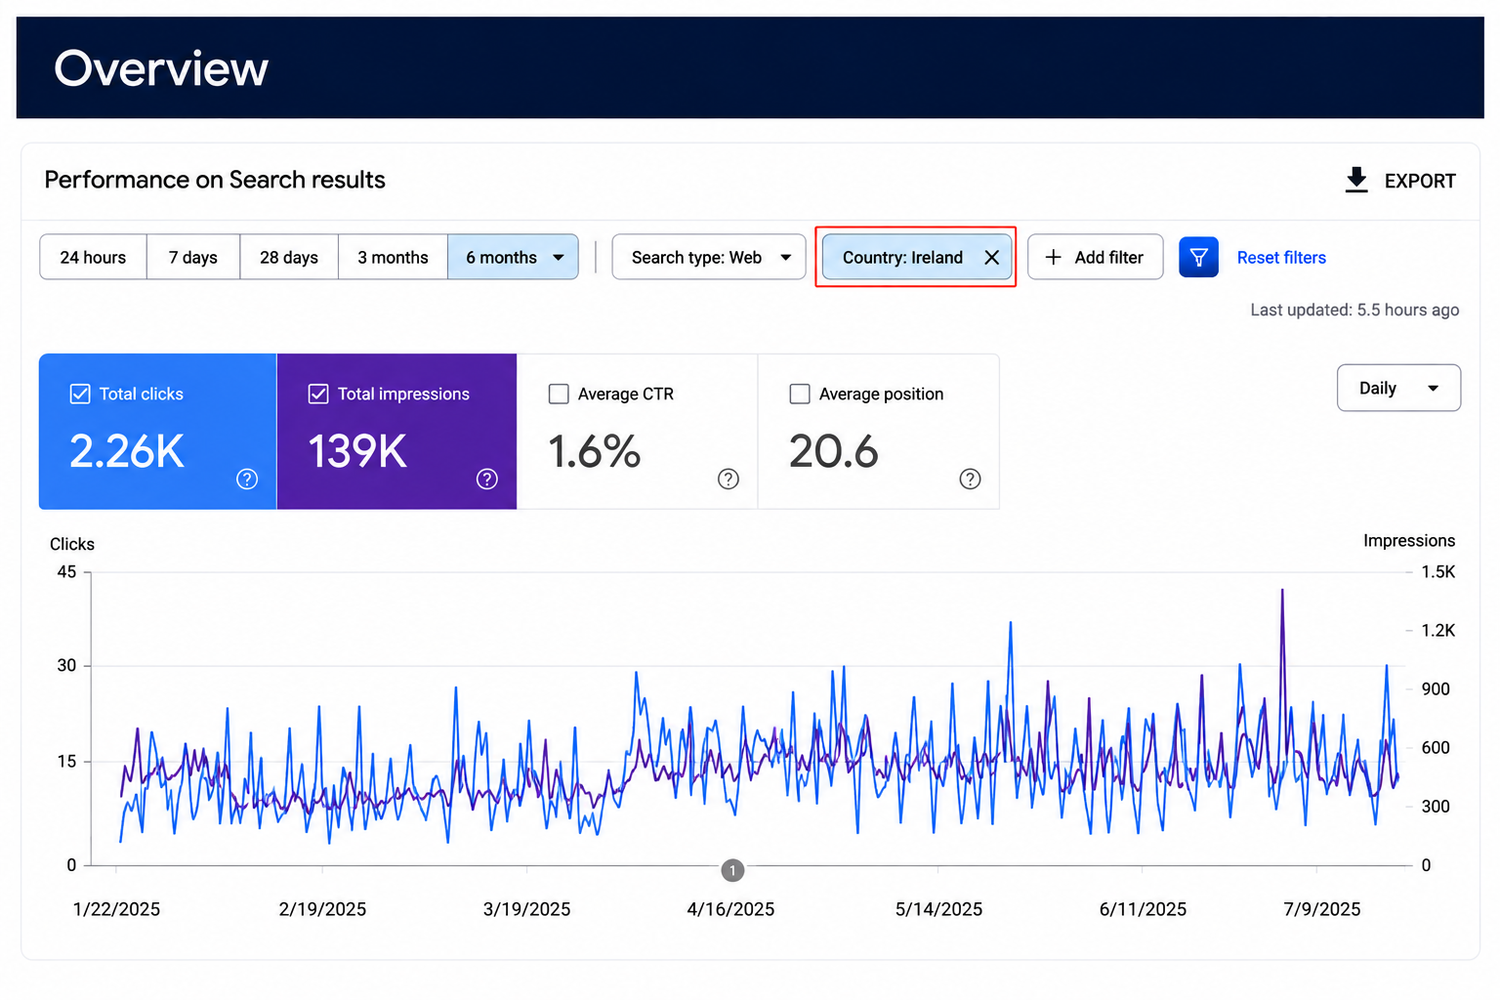Image resolution: width=1500 pixels, height=1000 pixels.
Task: Select the 7 days range
Action: pyautogui.click(x=193, y=257)
